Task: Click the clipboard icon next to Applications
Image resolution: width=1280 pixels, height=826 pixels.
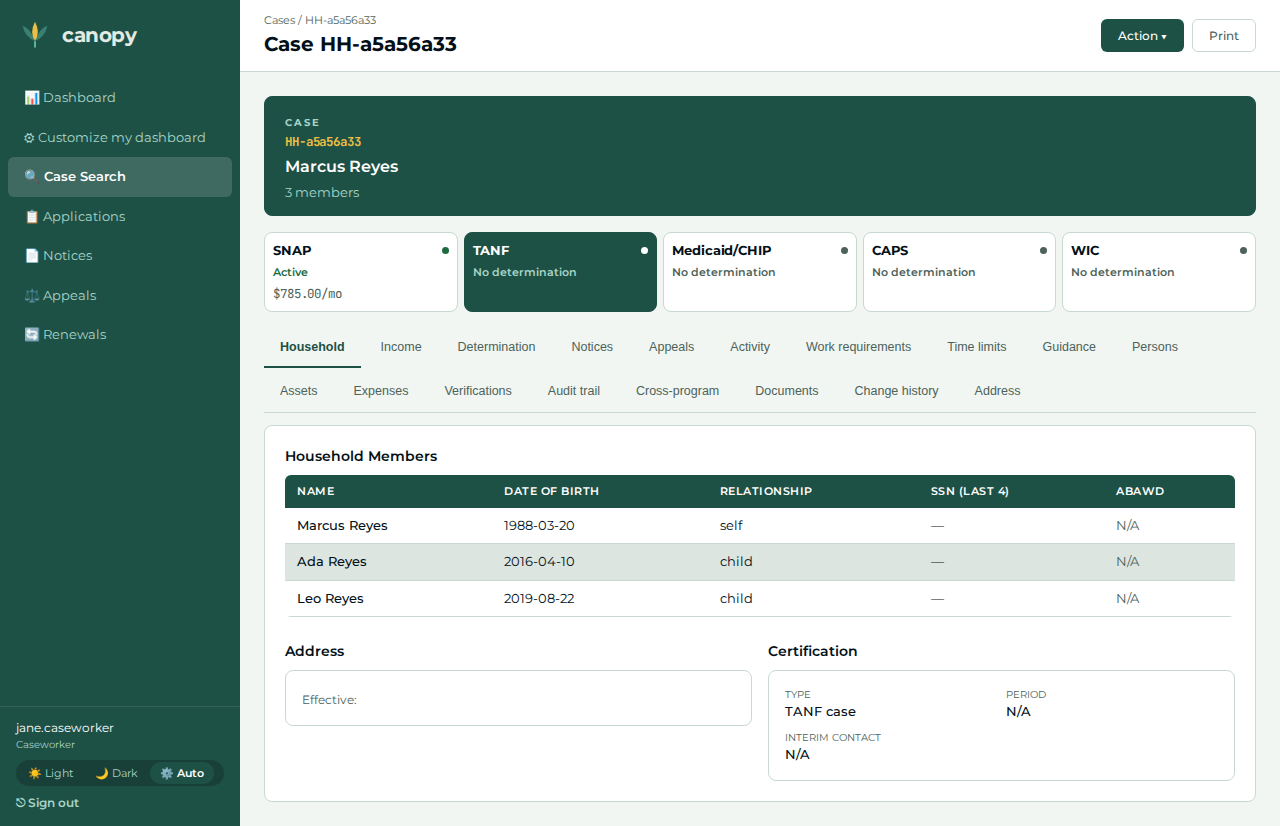Action: click(x=31, y=217)
